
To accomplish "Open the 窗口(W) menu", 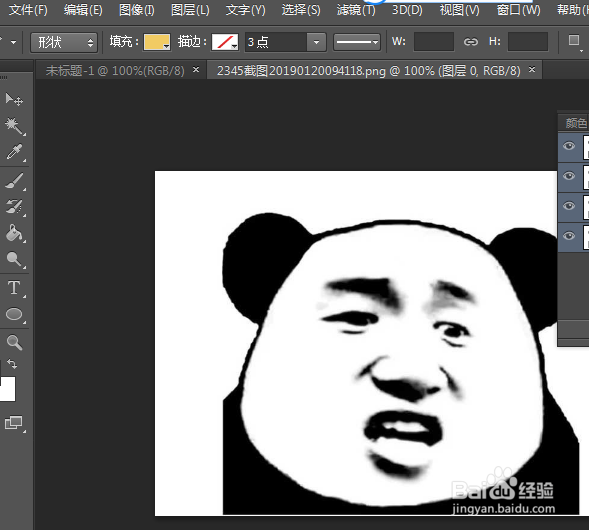I will pos(519,10).
